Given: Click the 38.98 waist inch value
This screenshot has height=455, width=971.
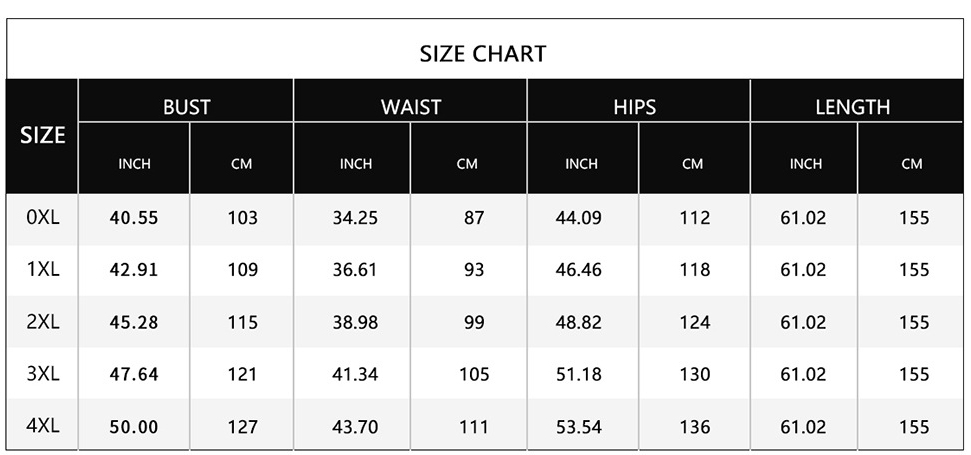Looking at the screenshot, I should 355,322.
